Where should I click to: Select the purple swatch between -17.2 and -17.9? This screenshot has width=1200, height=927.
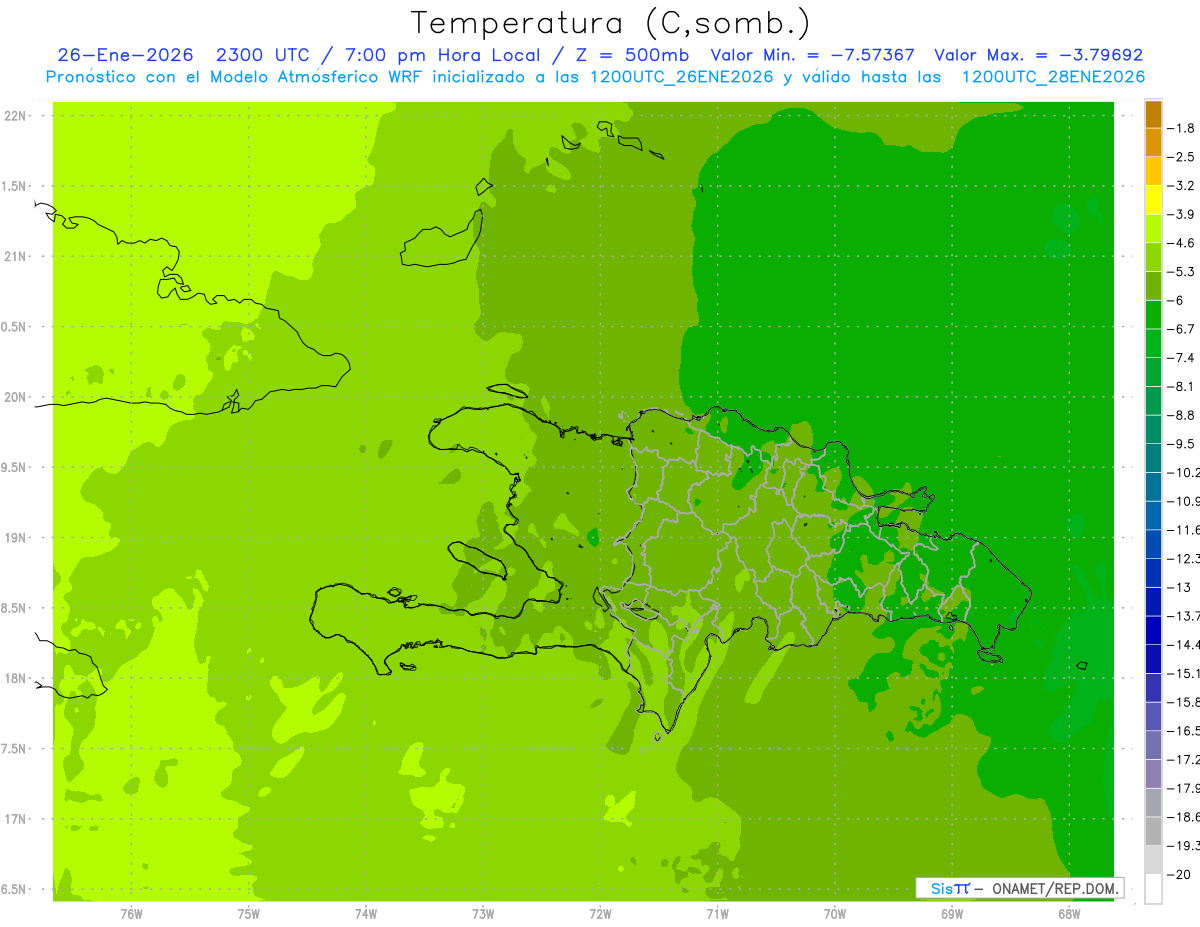(x=1153, y=774)
